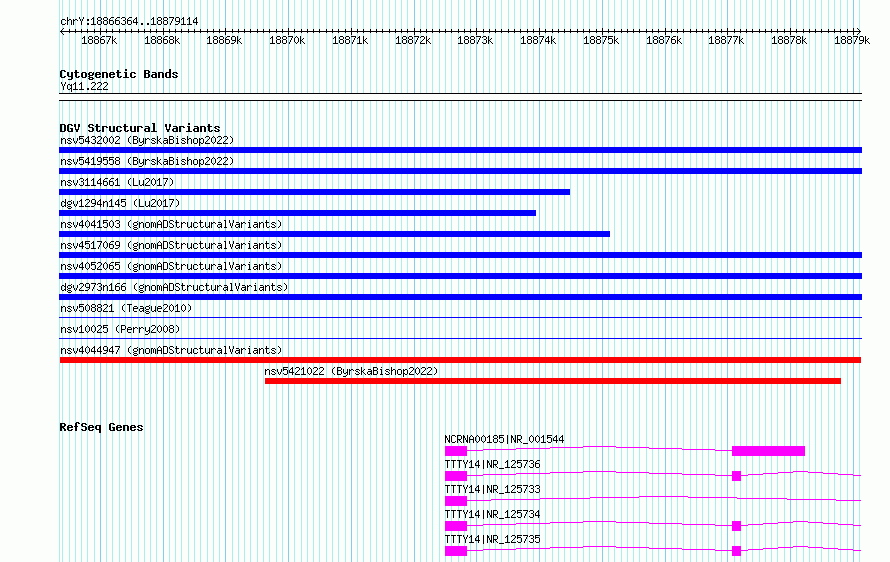Viewport: 890px width, 562px height.
Task: Click the thin blue line under nsv10025
Action: click(x=460, y=338)
